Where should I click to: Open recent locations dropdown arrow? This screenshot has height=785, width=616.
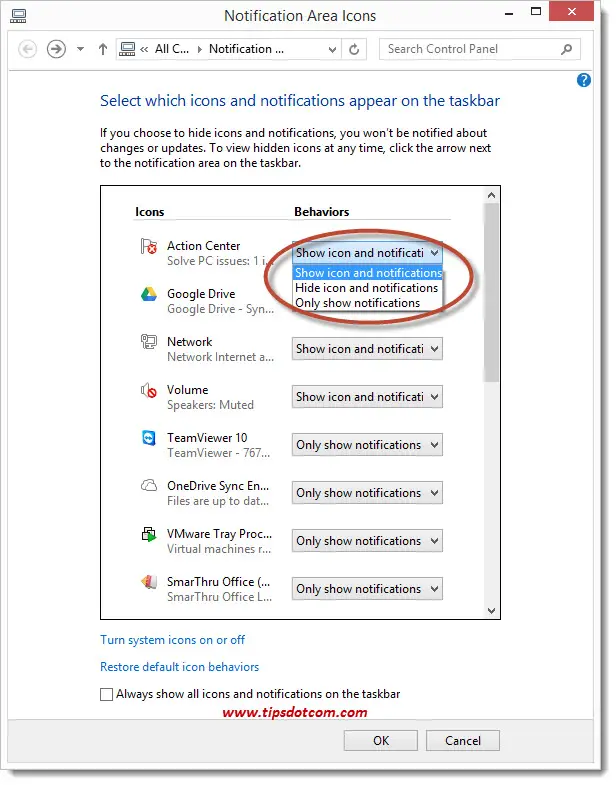point(80,49)
